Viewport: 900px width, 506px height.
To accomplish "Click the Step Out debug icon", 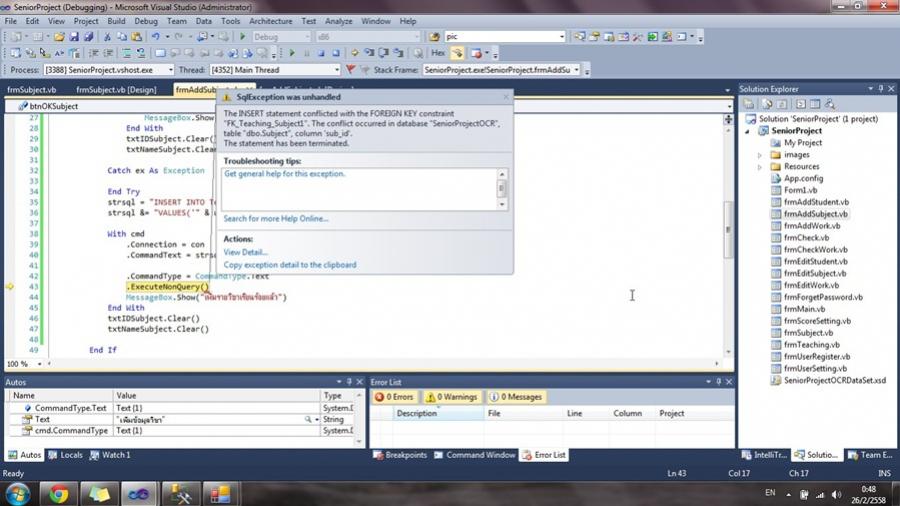I will click(398, 53).
